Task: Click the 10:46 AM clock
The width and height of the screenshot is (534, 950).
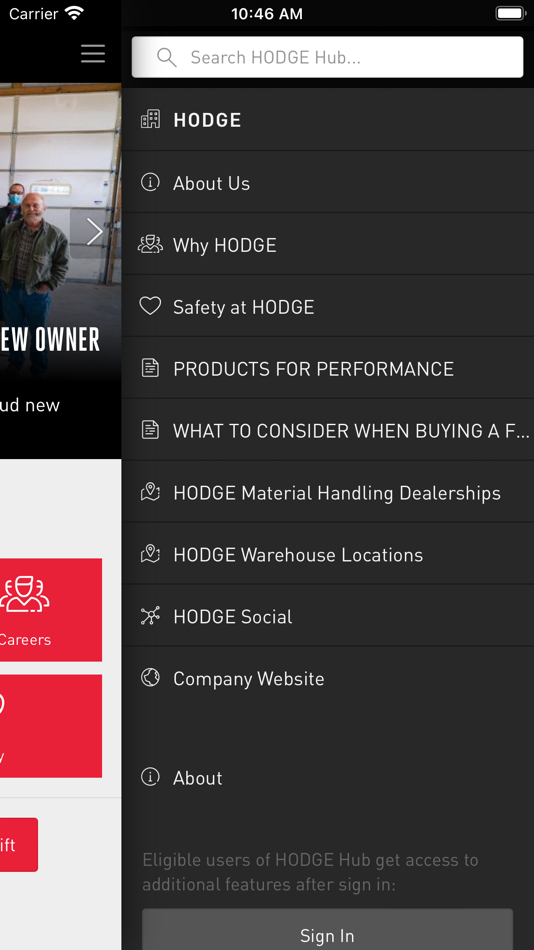Action: click(267, 14)
